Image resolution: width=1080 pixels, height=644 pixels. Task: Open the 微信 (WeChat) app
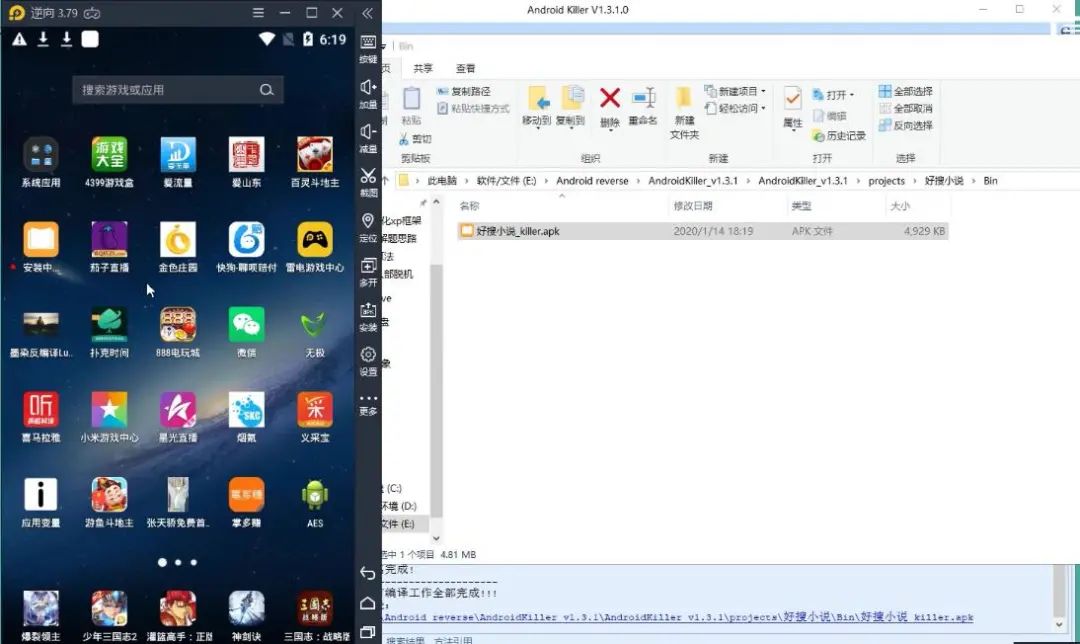coord(247,324)
